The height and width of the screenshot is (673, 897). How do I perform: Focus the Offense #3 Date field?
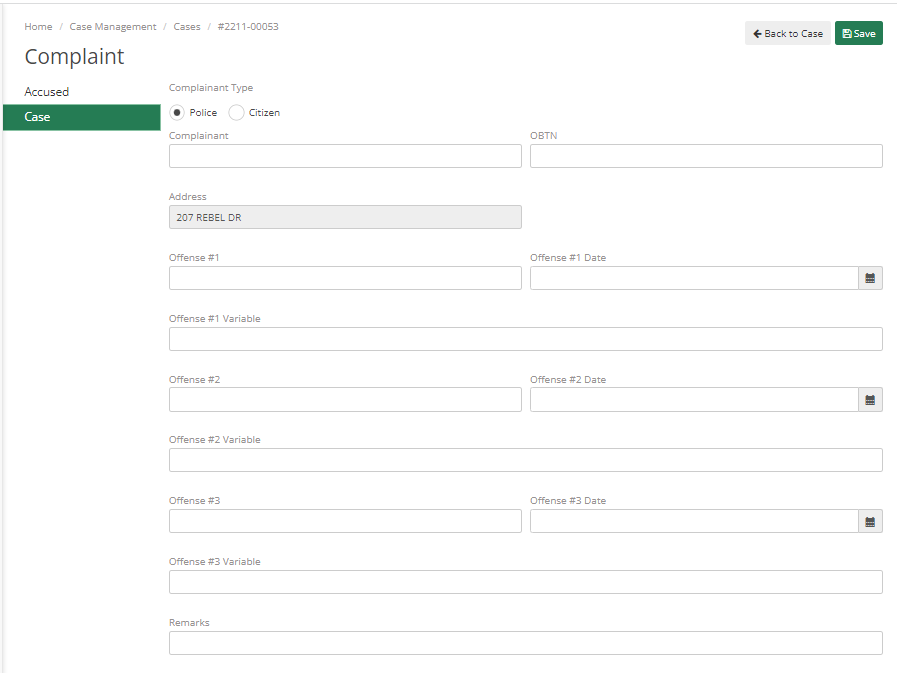coord(694,521)
